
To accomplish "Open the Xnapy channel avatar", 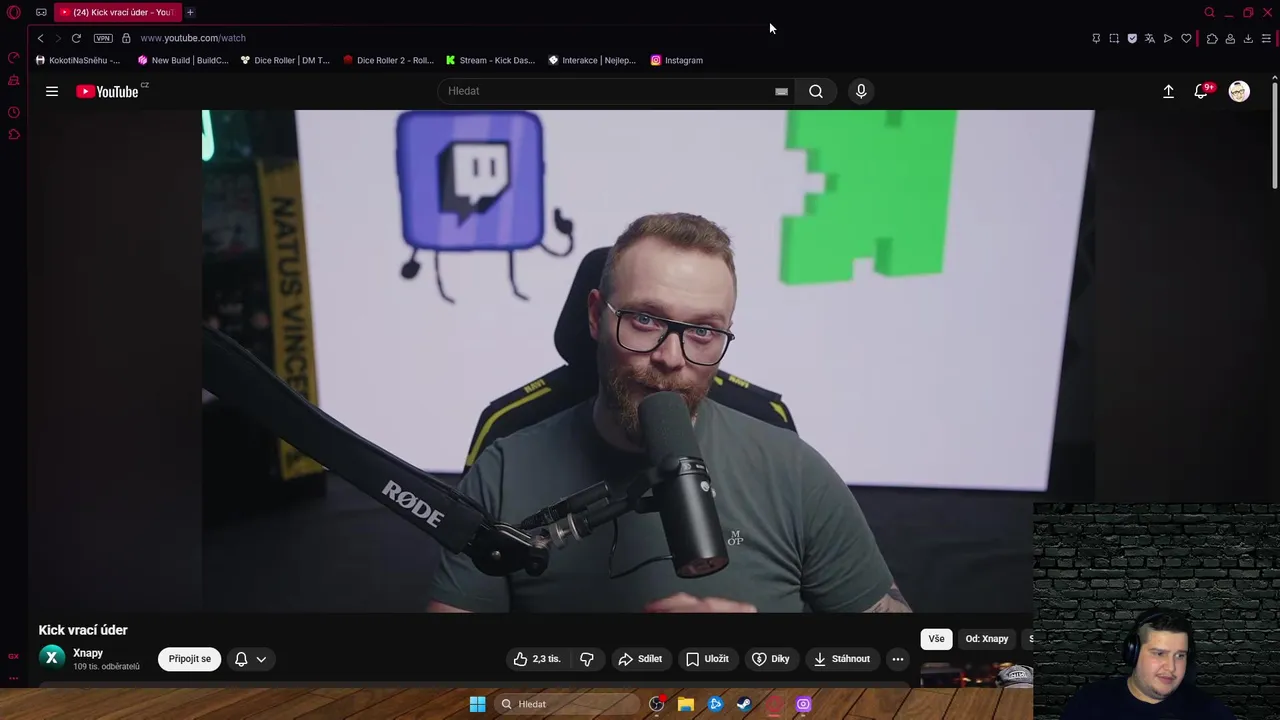I will tap(52, 658).
